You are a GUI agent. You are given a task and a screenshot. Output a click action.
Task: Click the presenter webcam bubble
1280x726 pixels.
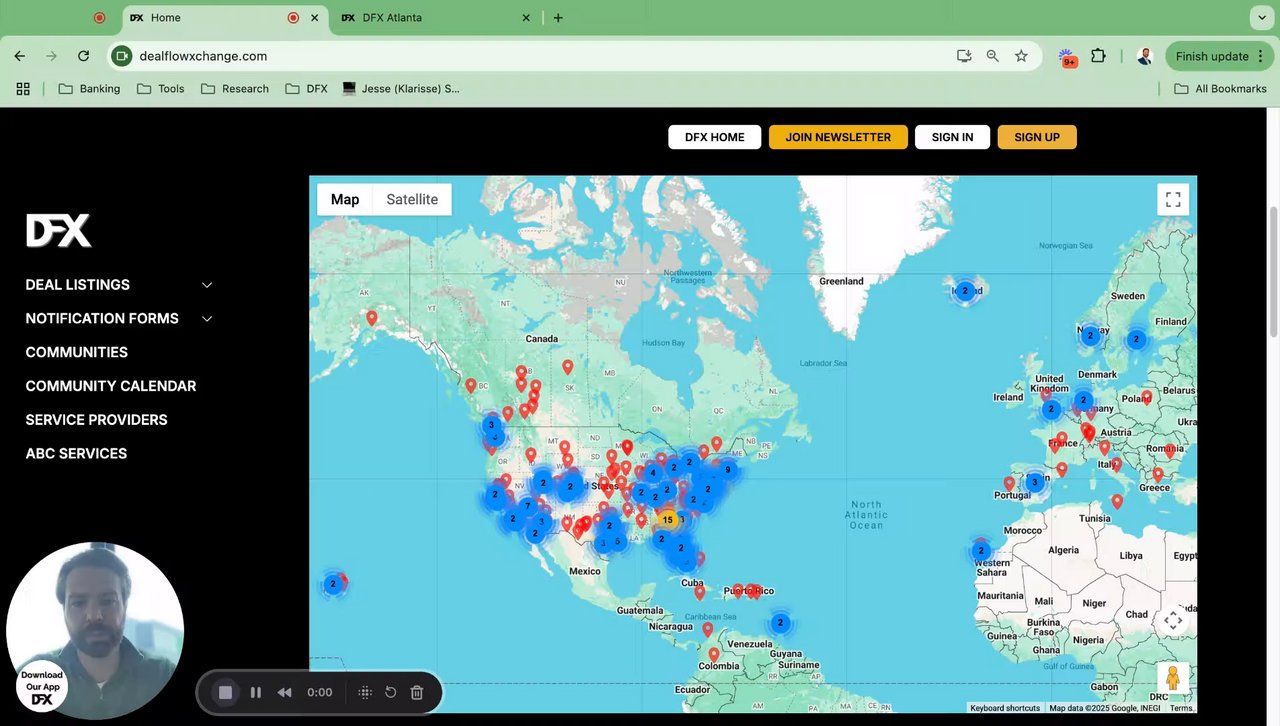point(95,630)
